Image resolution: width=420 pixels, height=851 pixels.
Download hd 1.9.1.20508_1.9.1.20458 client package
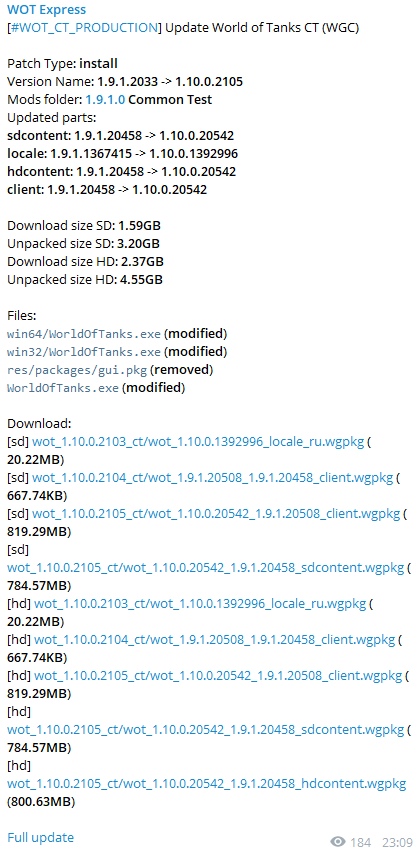[214, 640]
